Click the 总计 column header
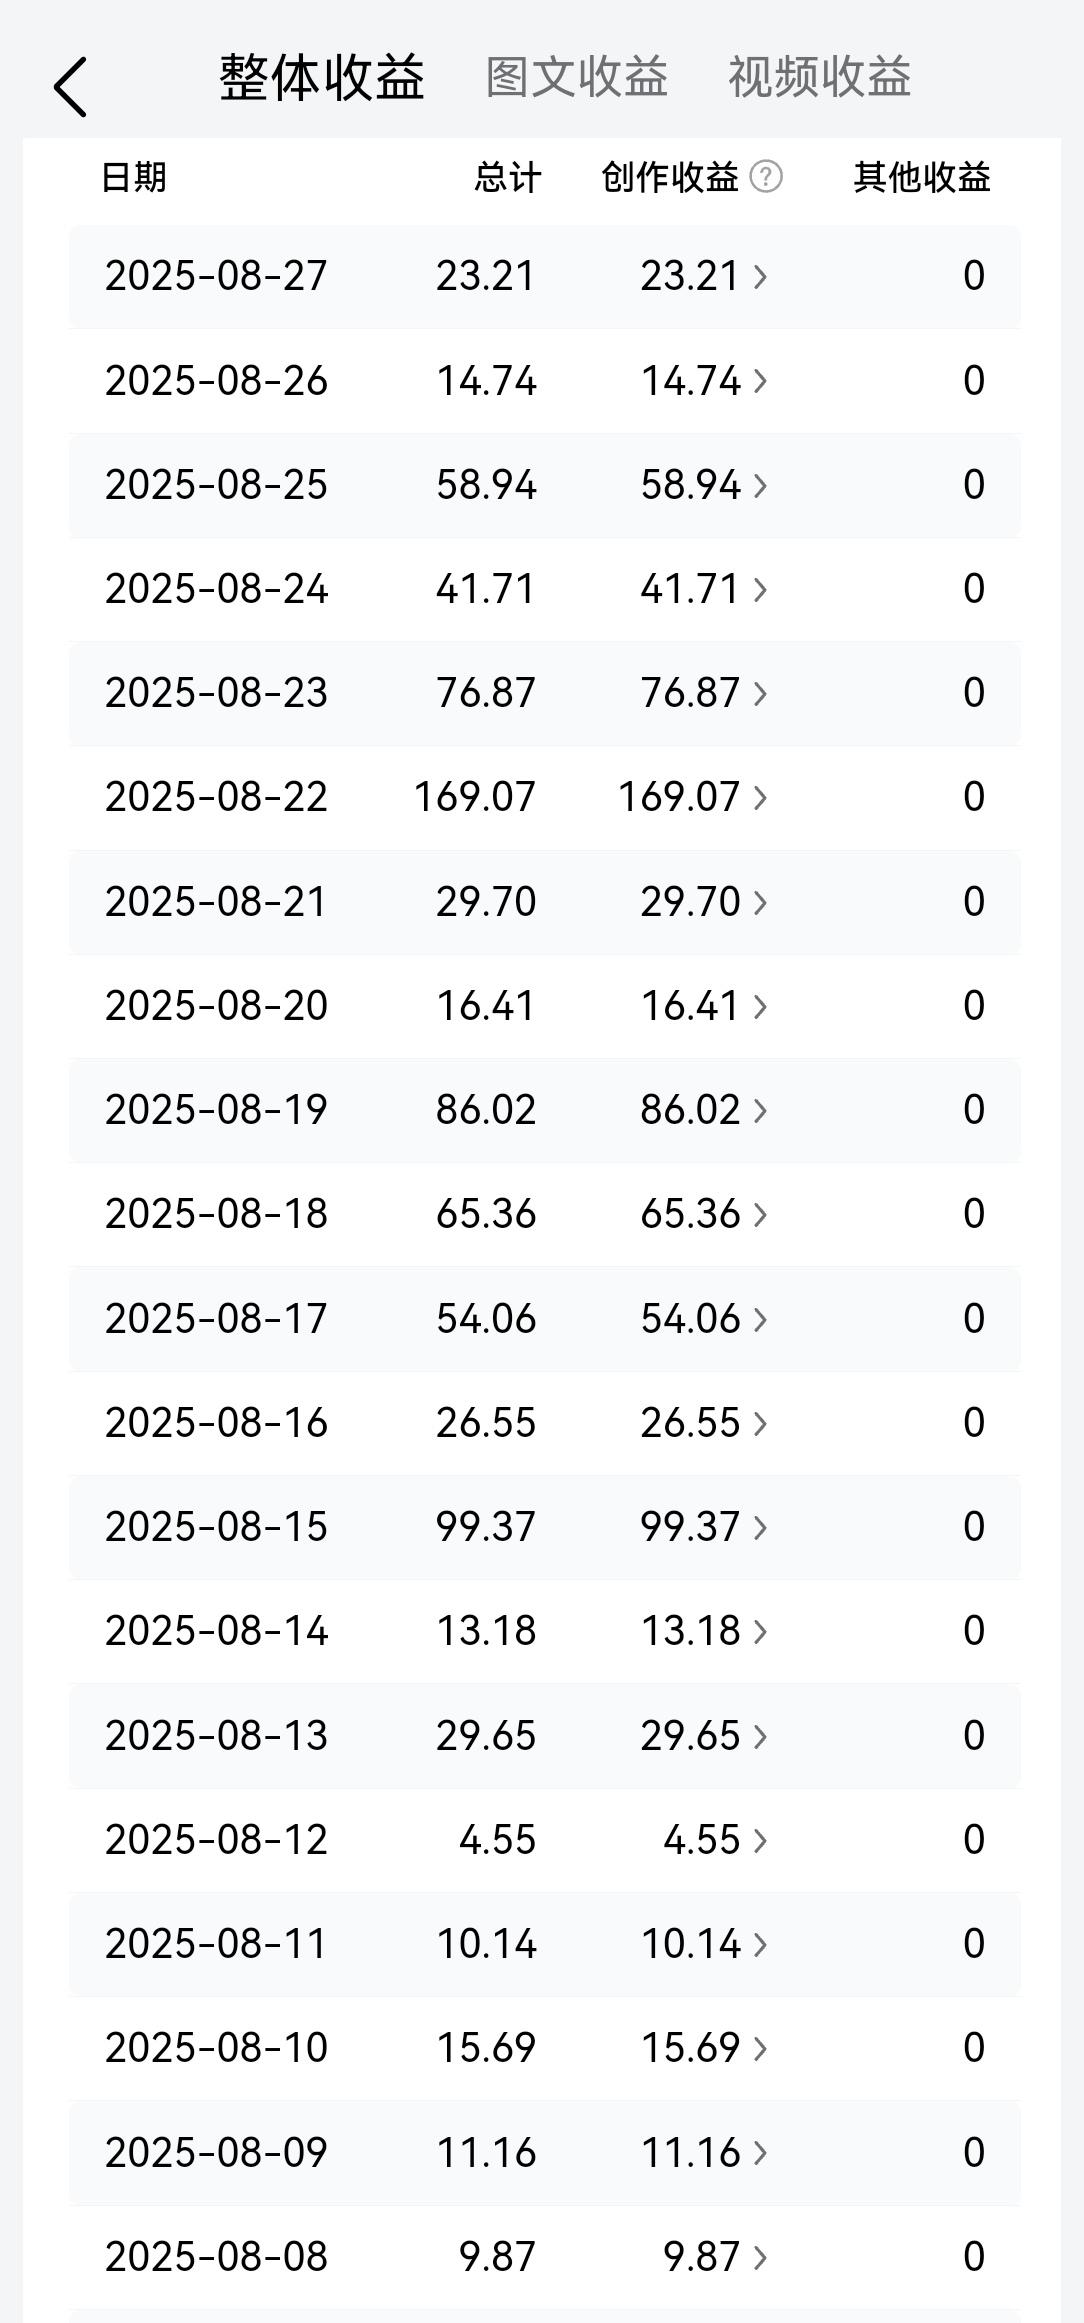The height and width of the screenshot is (2323, 1084). pyautogui.click(x=508, y=177)
